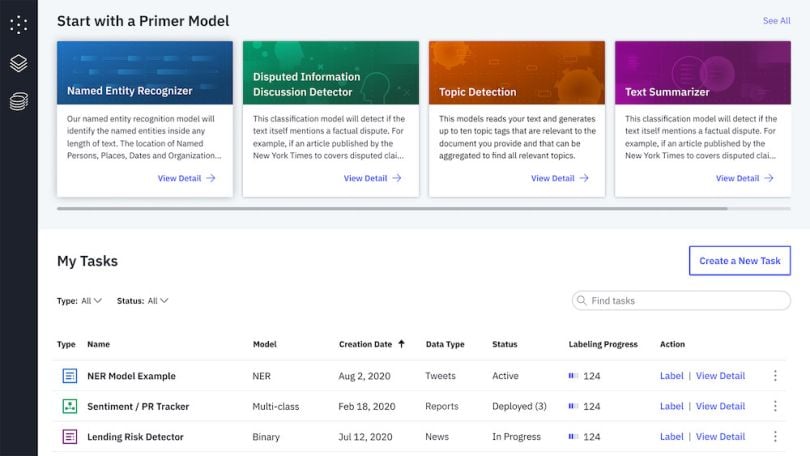This screenshot has width=810, height=456.
Task: Click Topic Detection card banner
Action: coord(517,73)
